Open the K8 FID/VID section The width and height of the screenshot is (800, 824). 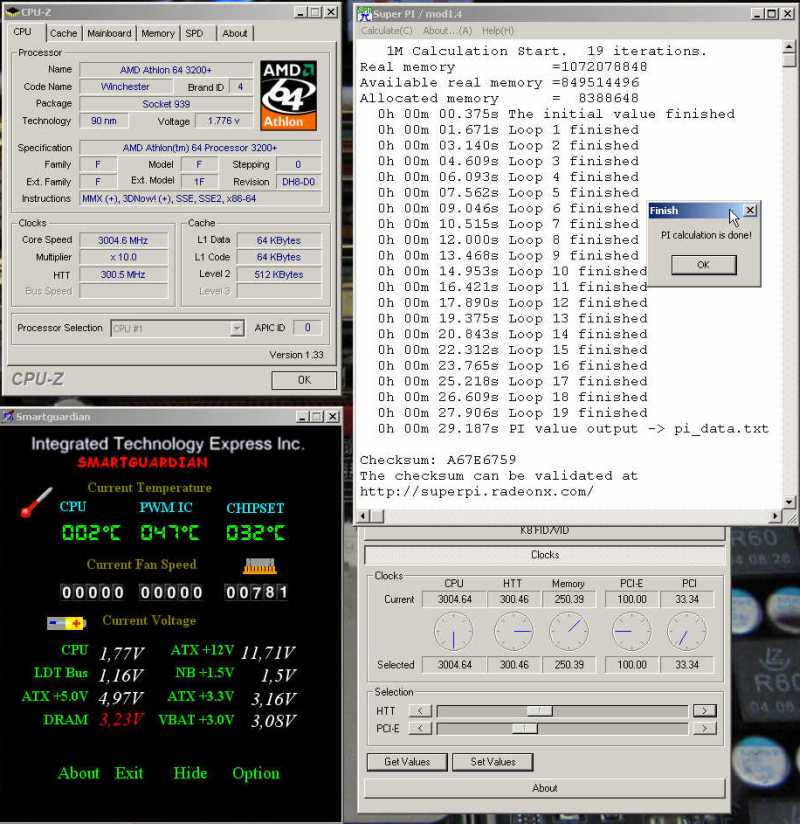545,530
